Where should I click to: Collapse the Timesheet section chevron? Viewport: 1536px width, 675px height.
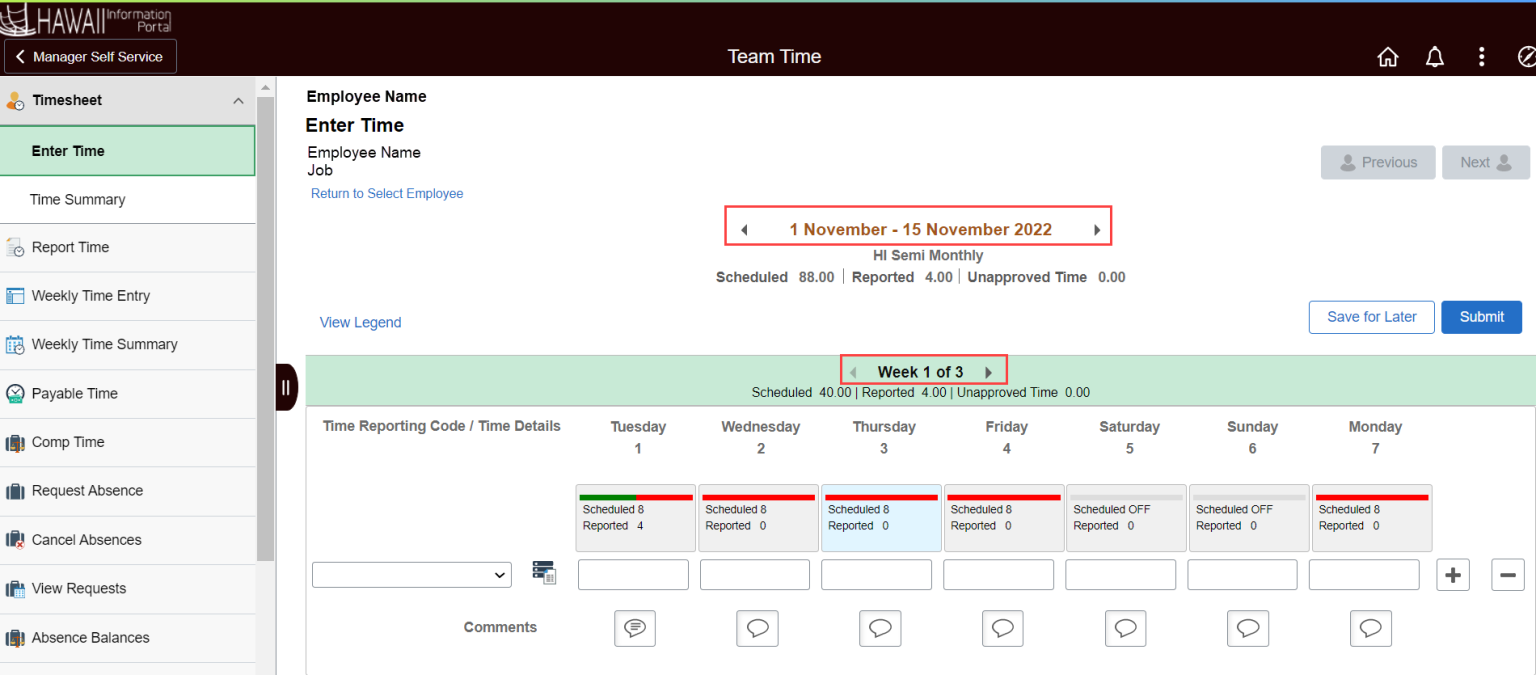238,100
